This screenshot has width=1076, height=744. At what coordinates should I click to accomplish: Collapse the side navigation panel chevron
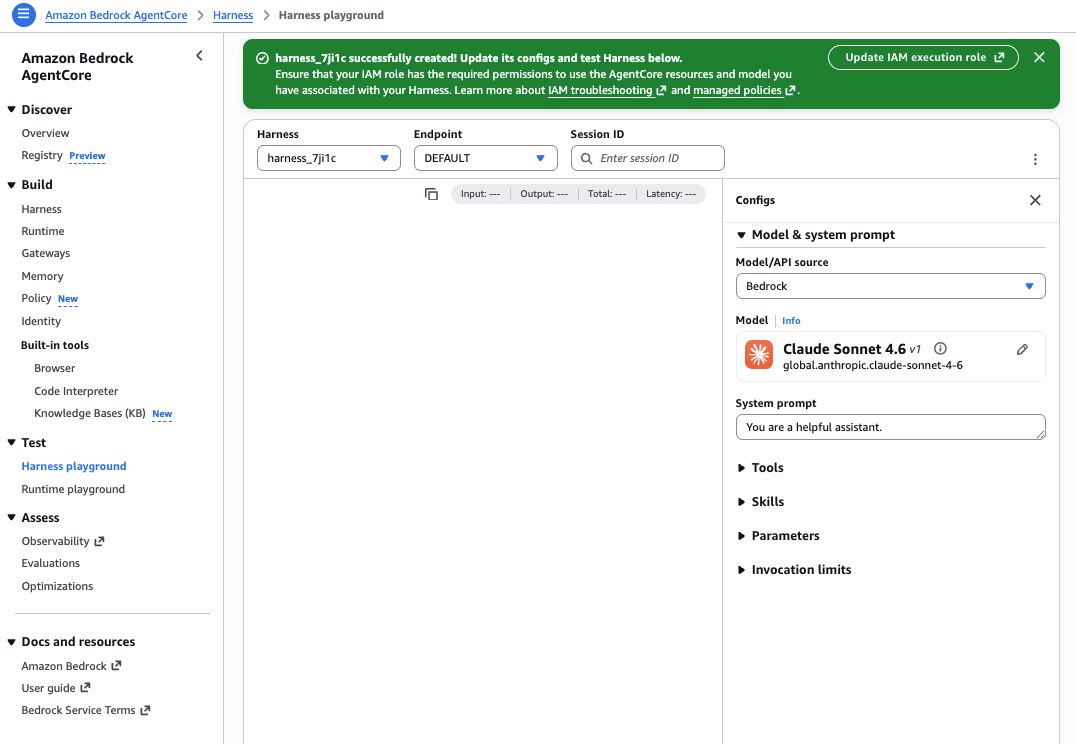(x=200, y=56)
